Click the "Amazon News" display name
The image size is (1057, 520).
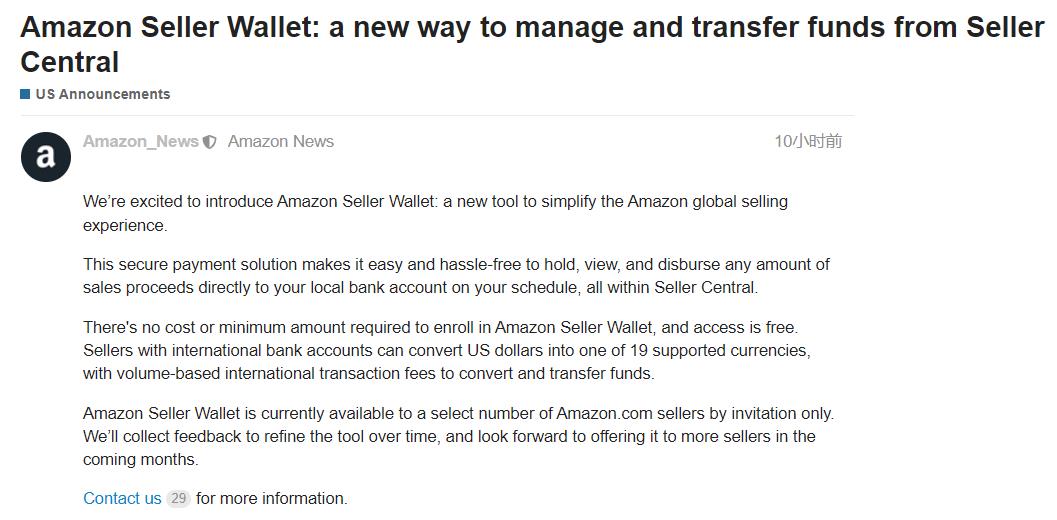point(281,142)
